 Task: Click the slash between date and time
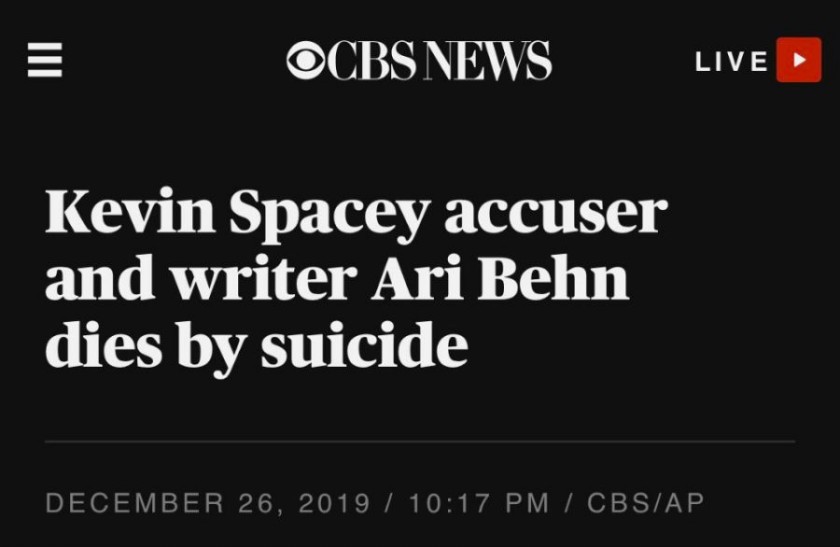coord(389,502)
